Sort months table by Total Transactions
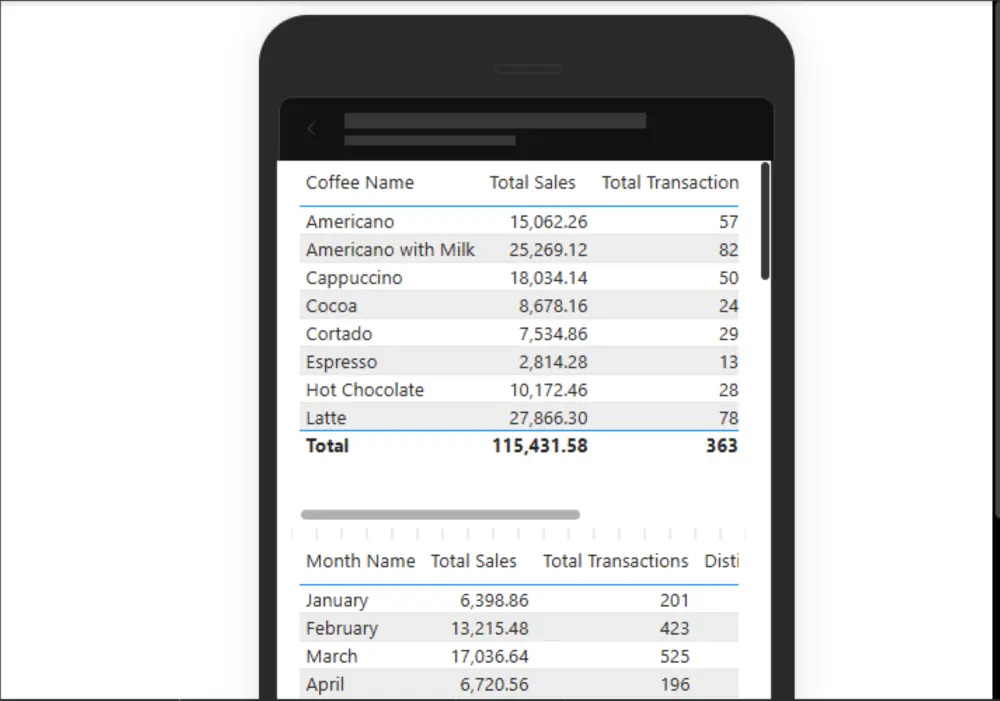The image size is (1000, 701). [615, 561]
